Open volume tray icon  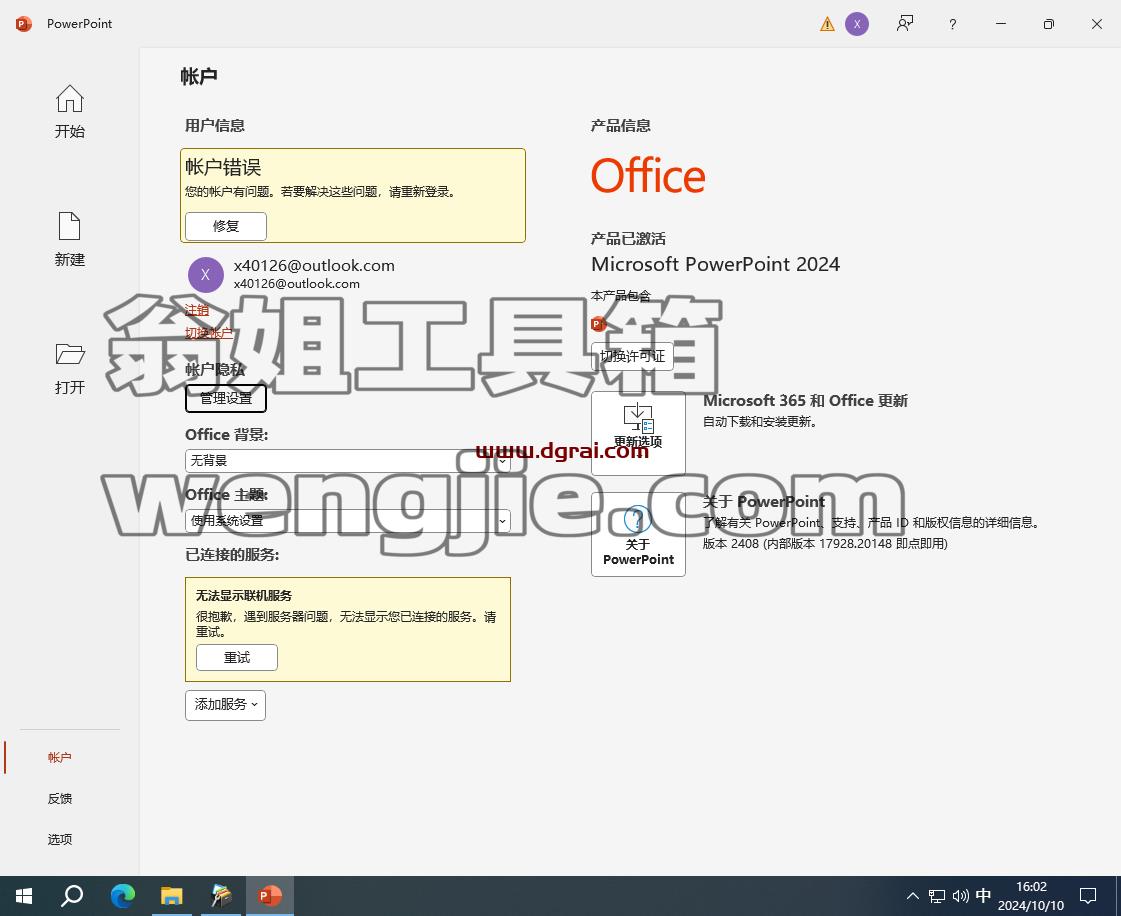pyautogui.click(x=961, y=896)
